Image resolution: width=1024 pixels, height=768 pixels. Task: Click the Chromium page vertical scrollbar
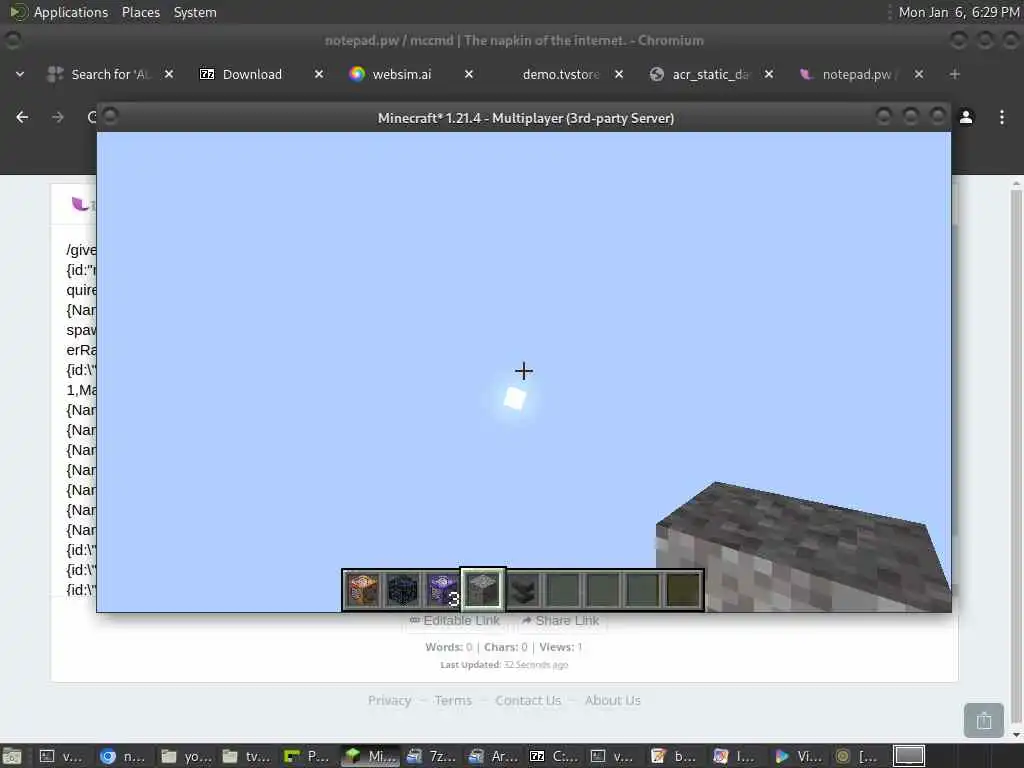point(1016,457)
